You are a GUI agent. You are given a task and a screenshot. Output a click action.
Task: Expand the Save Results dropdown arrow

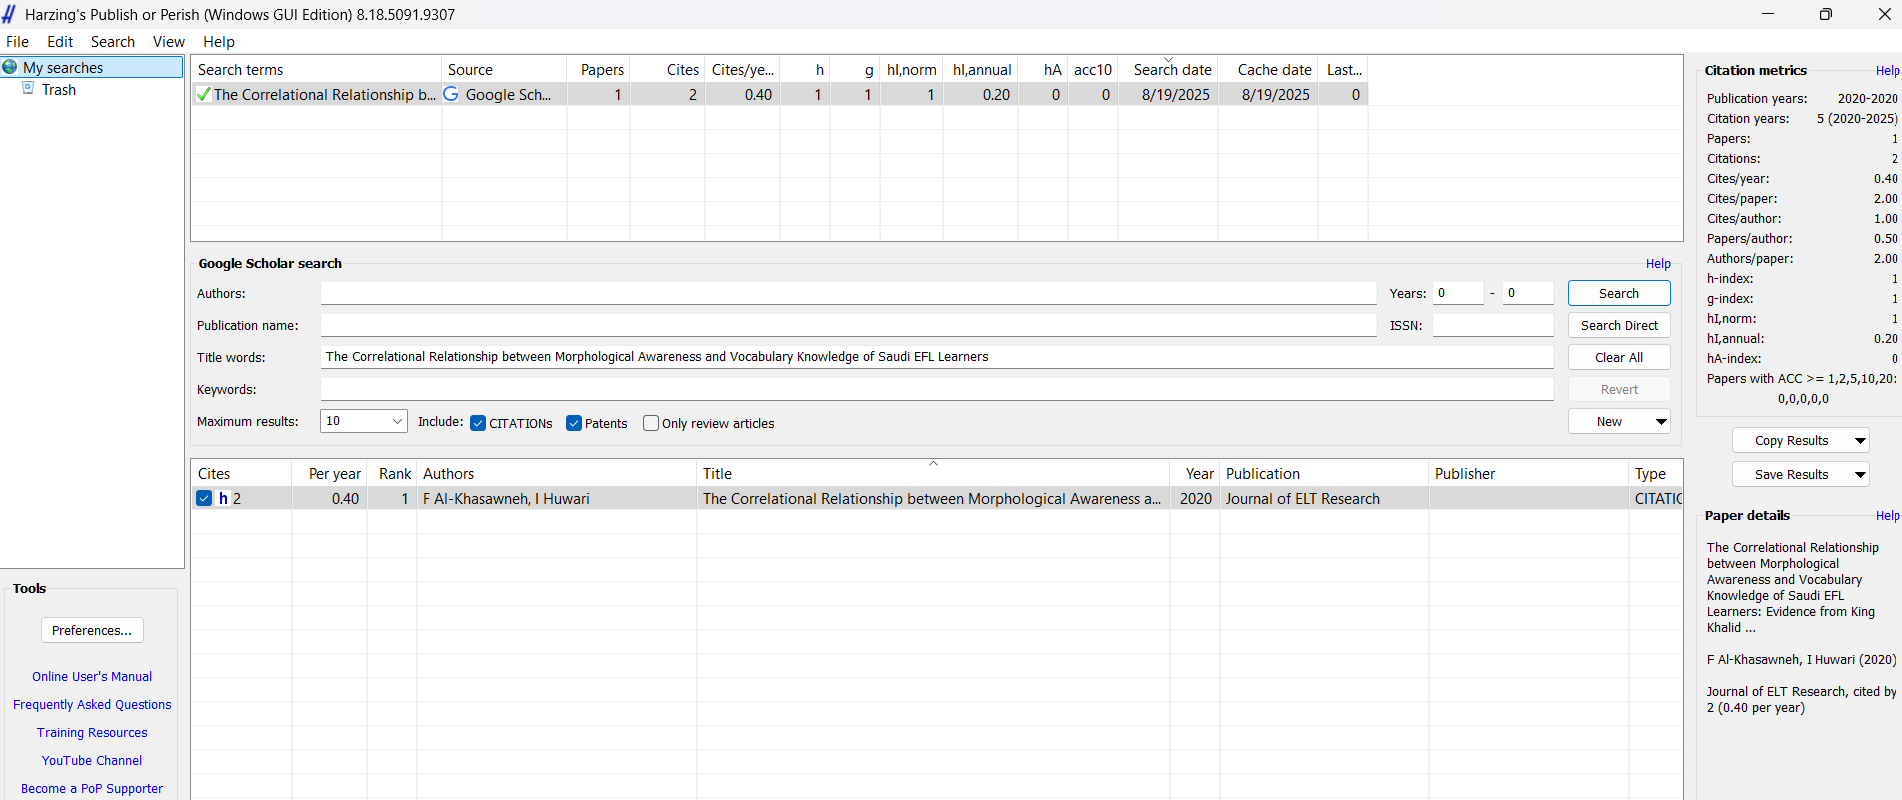coord(1860,475)
